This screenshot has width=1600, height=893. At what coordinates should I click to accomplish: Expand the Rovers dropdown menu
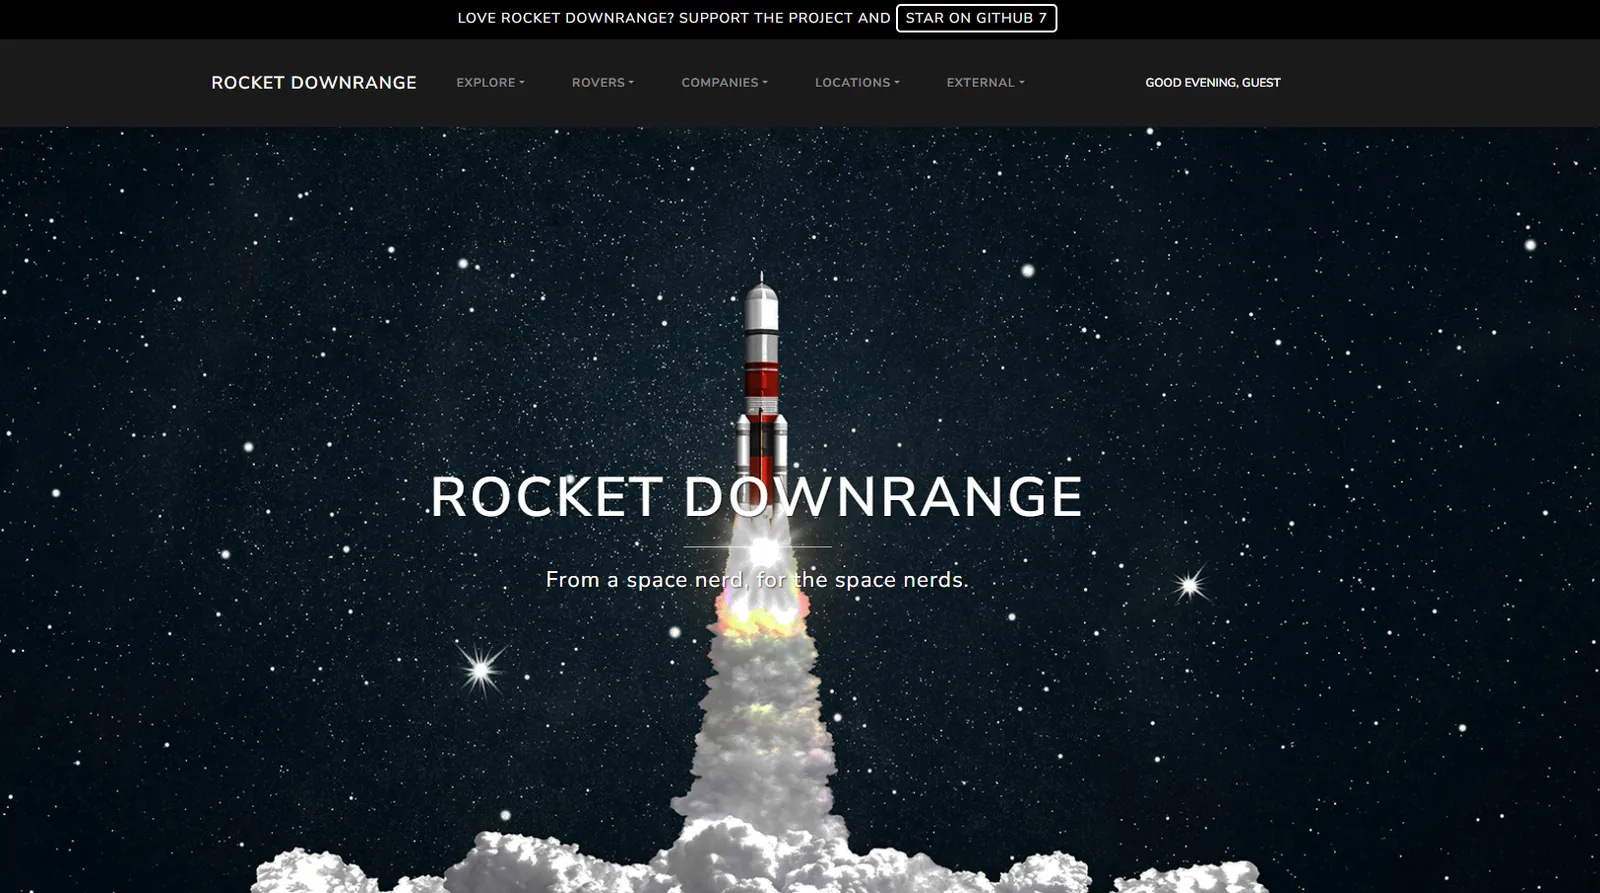(x=603, y=83)
